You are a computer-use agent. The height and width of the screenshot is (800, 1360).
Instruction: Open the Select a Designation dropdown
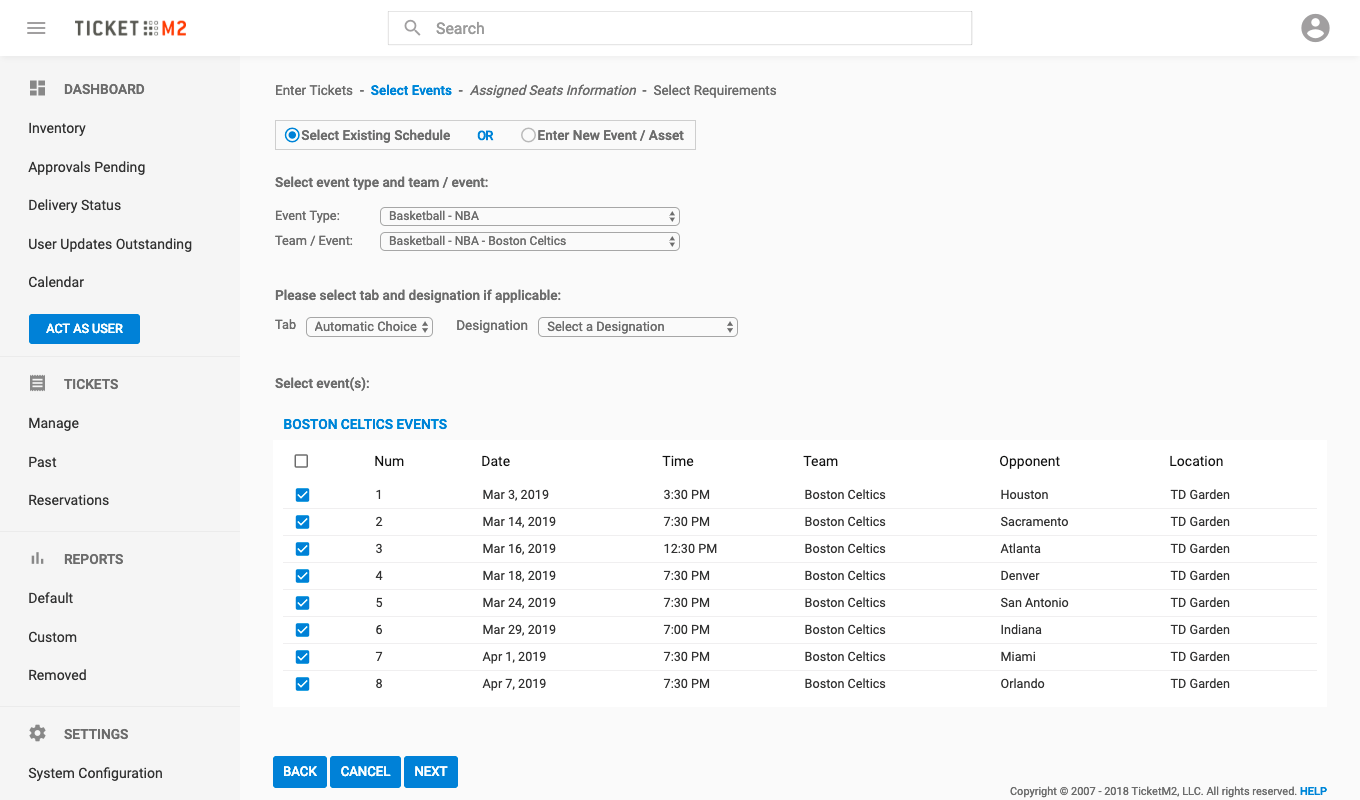tap(637, 327)
